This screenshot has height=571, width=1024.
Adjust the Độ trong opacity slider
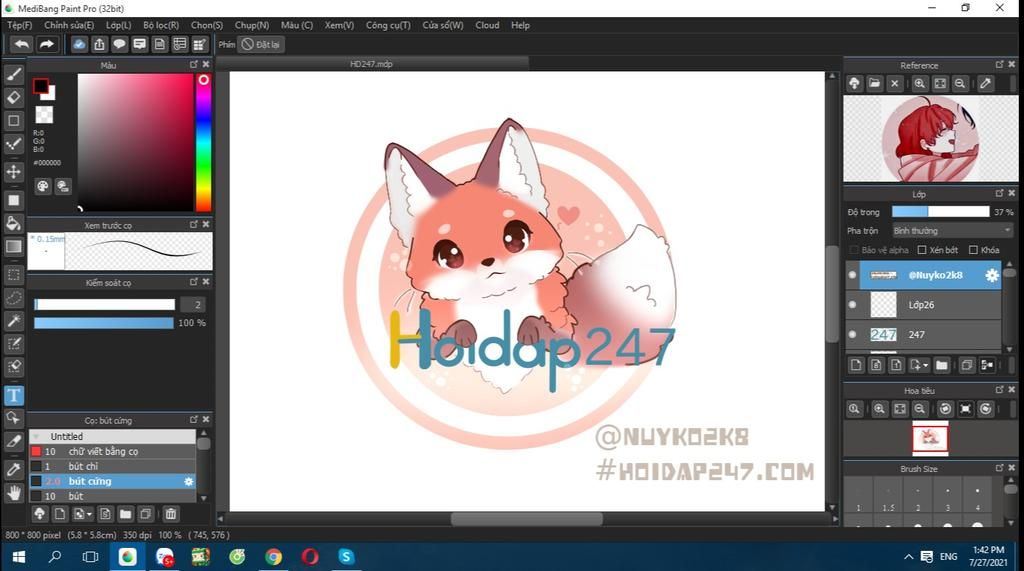(940, 212)
